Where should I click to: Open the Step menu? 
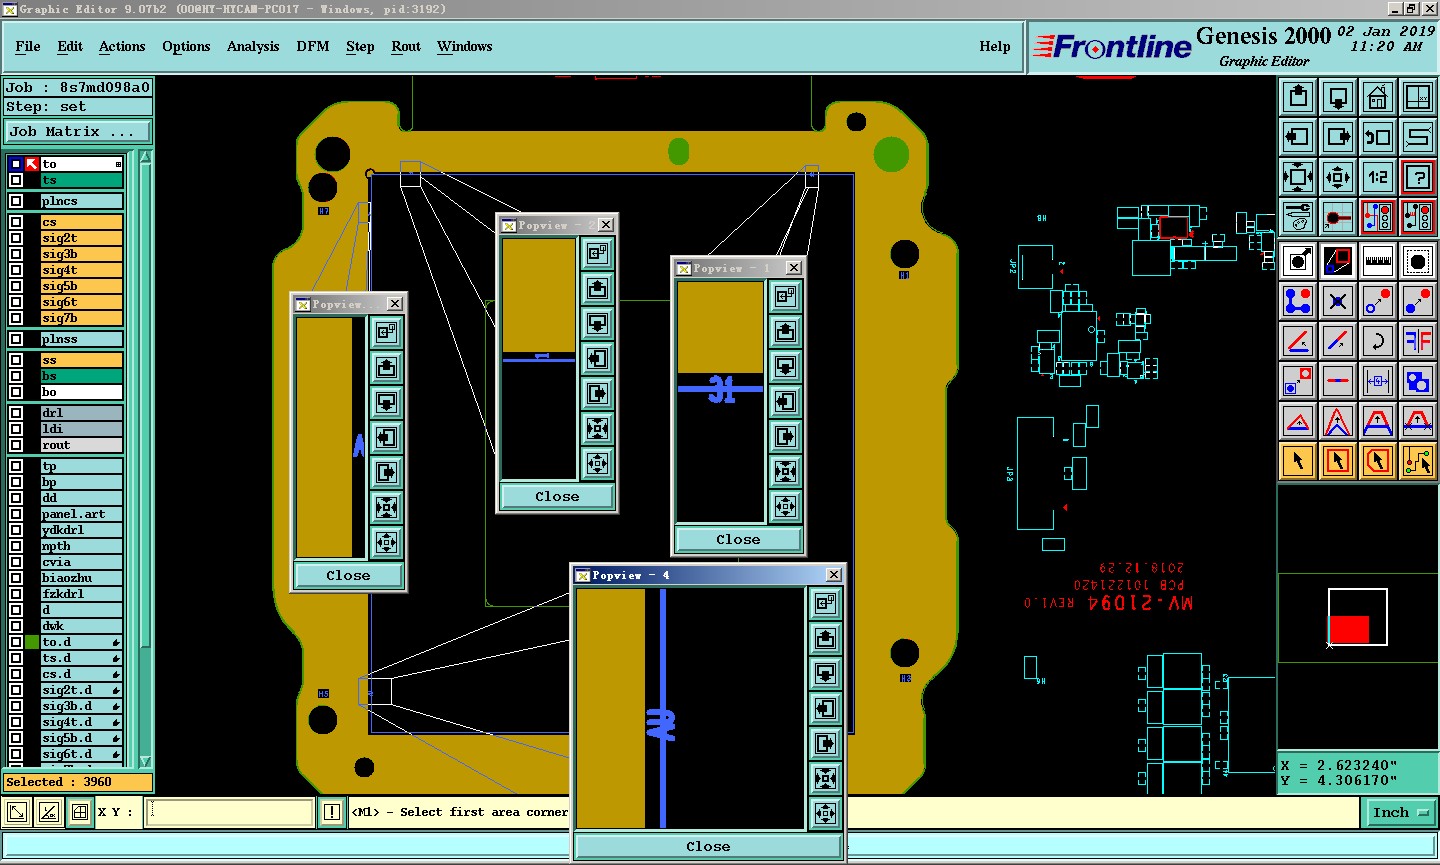pos(360,46)
